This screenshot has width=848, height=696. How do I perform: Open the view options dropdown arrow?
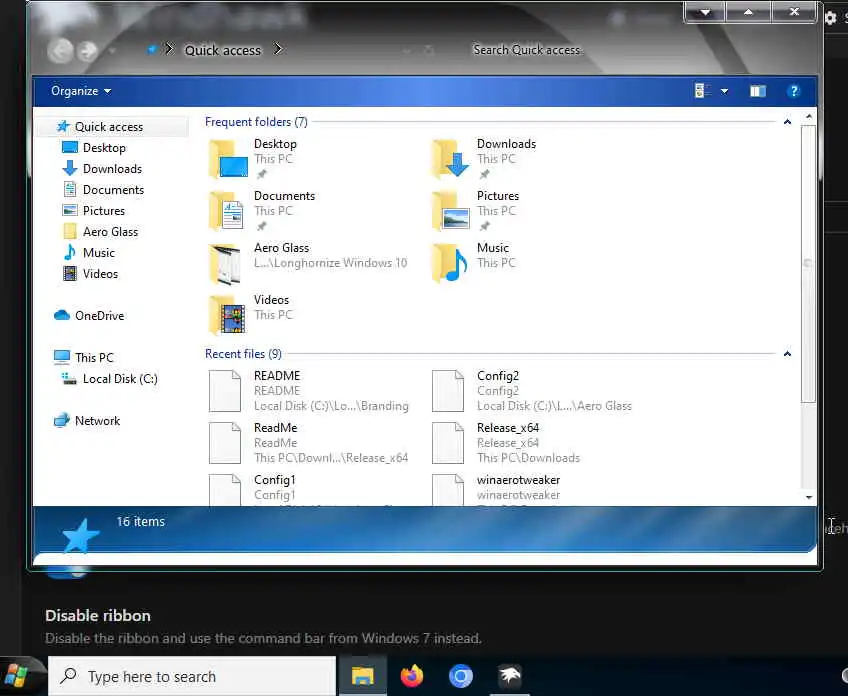[x=724, y=91]
